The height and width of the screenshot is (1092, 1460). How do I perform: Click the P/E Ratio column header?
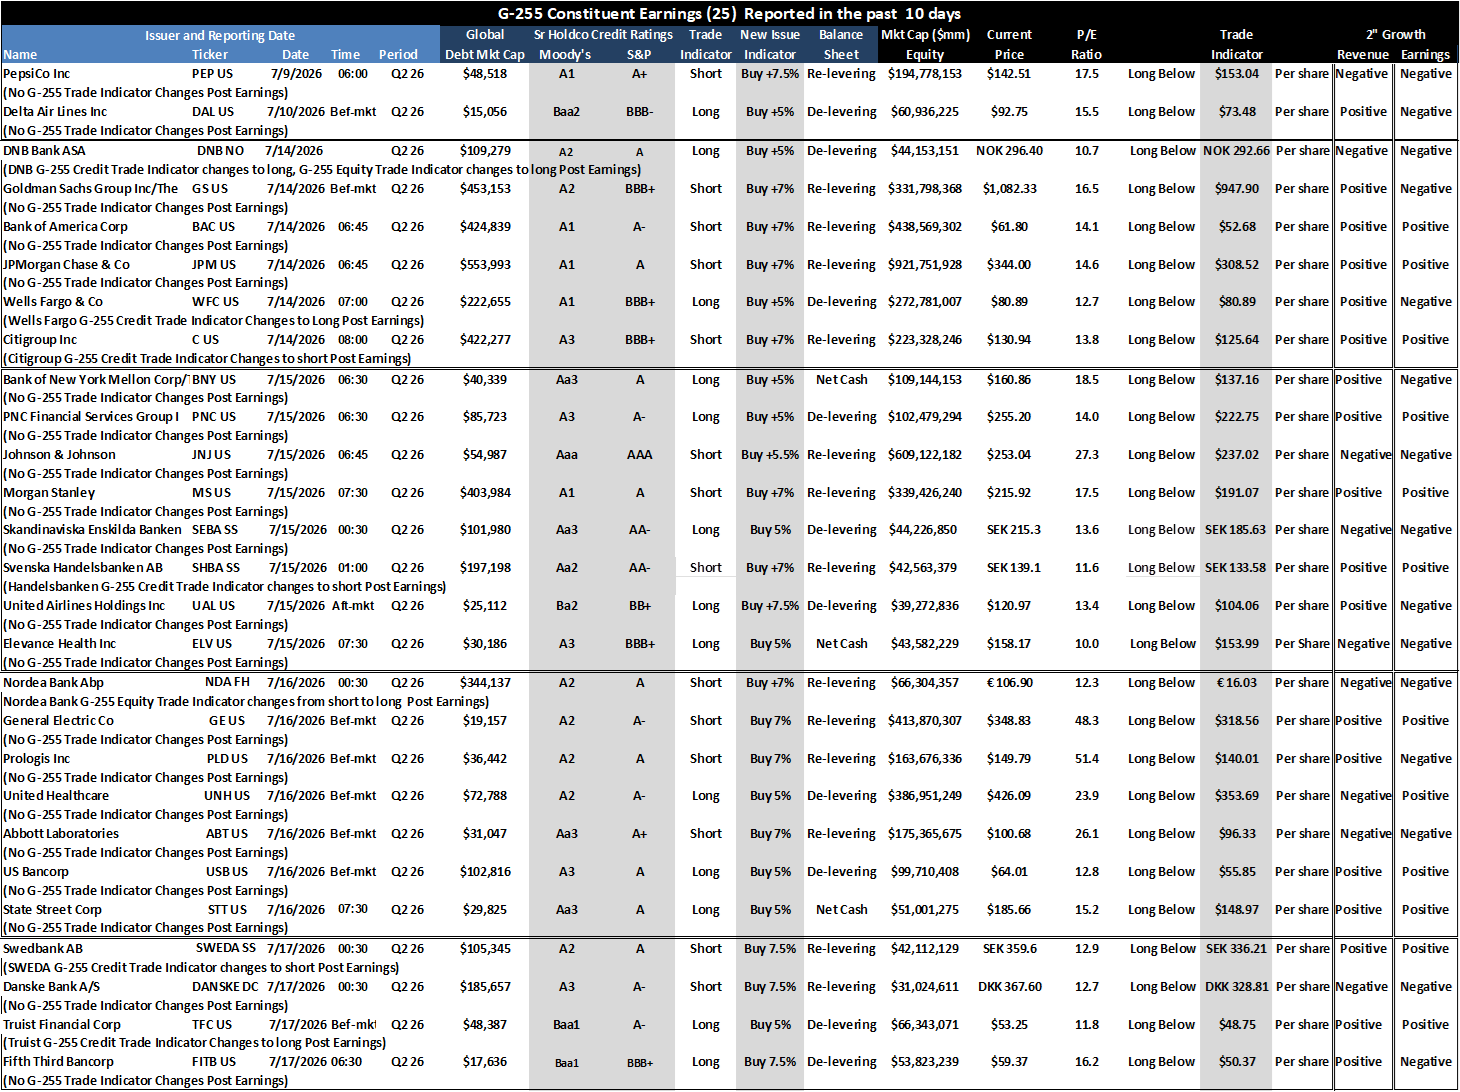click(x=1086, y=45)
